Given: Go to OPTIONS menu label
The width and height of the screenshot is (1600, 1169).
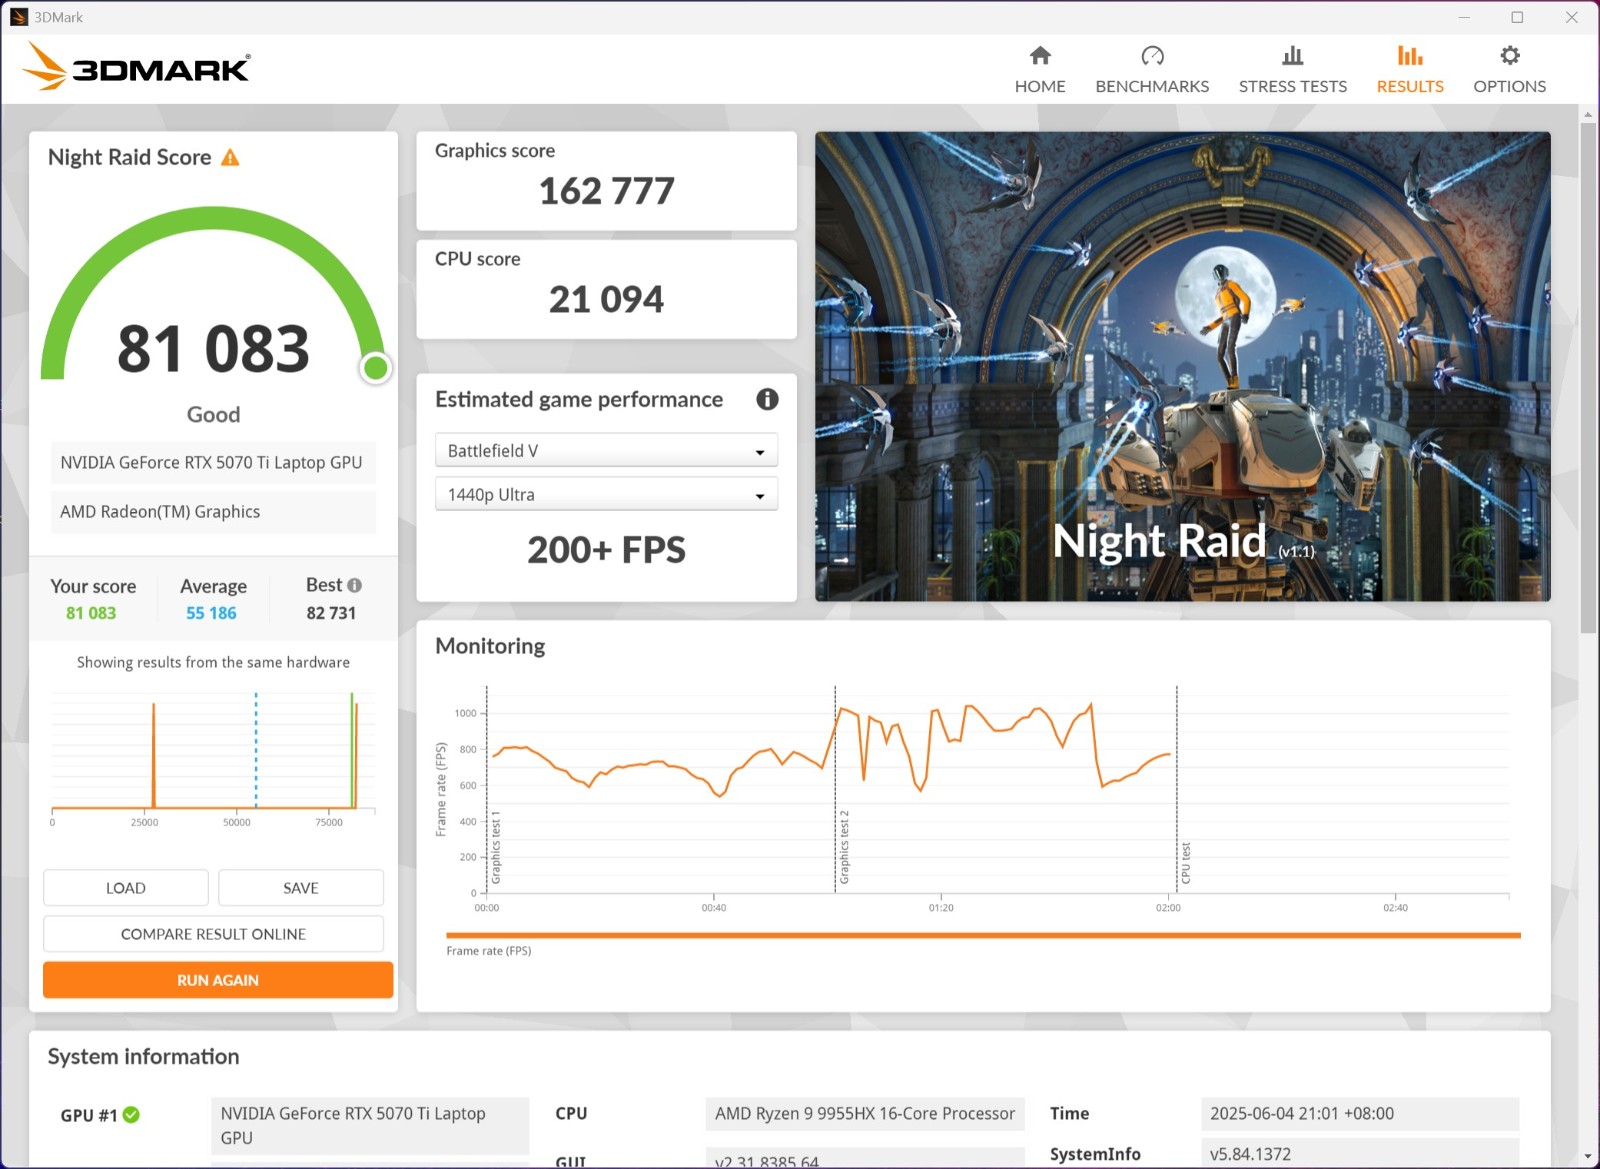Looking at the screenshot, I should [1510, 86].
